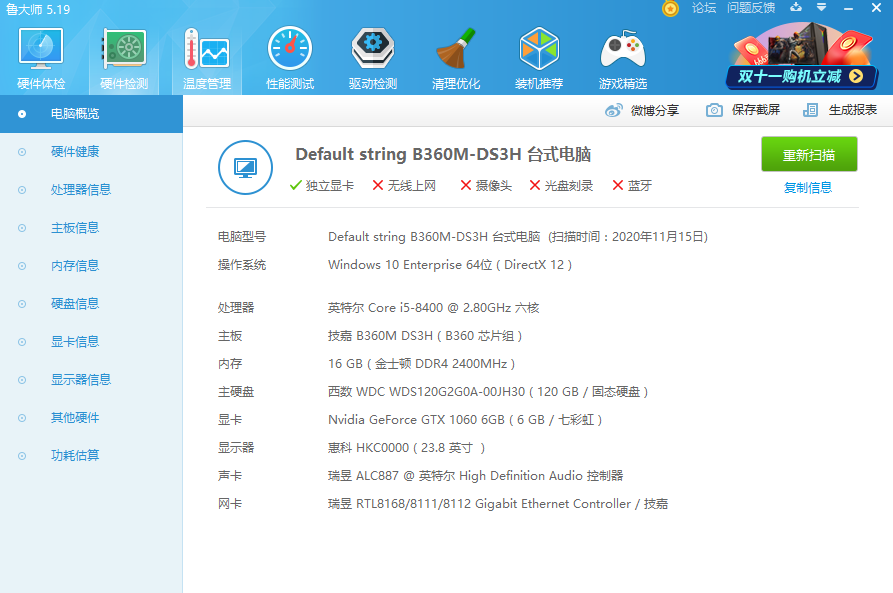Launch 性能测试 gauge icon
The image size is (893, 593).
290,48
